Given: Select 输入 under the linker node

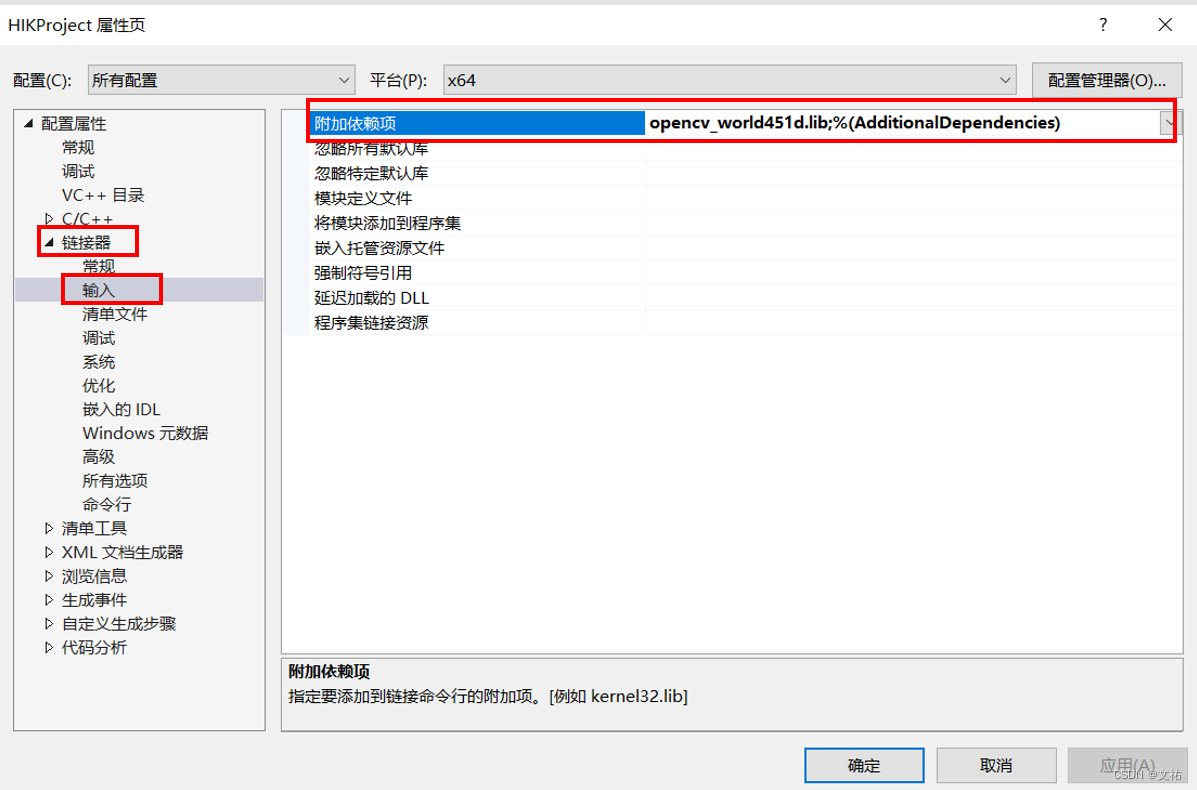Looking at the screenshot, I should pos(98,290).
